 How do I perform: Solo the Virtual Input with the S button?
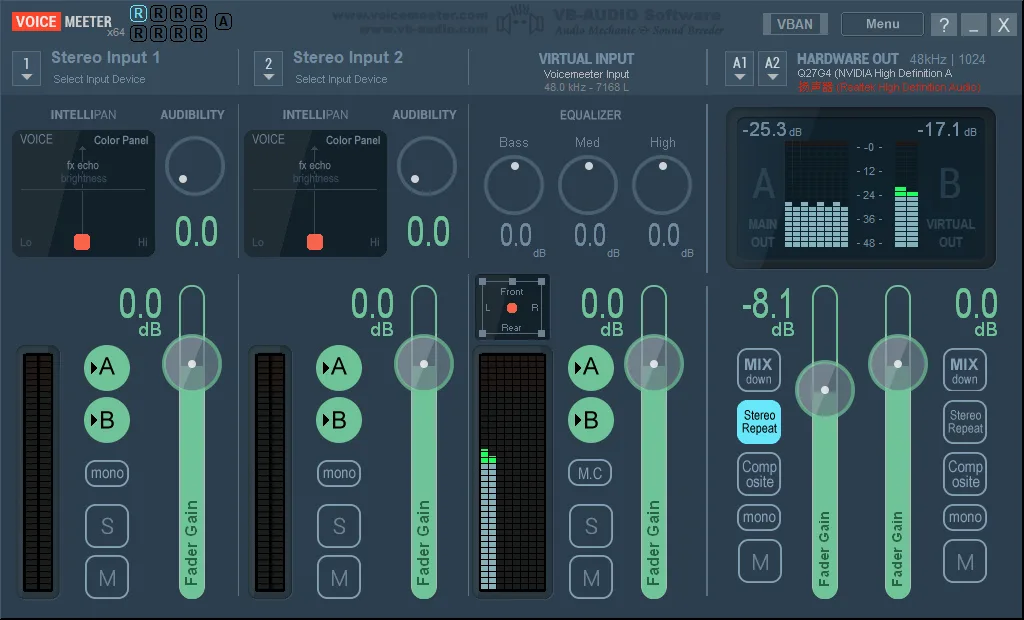591,526
